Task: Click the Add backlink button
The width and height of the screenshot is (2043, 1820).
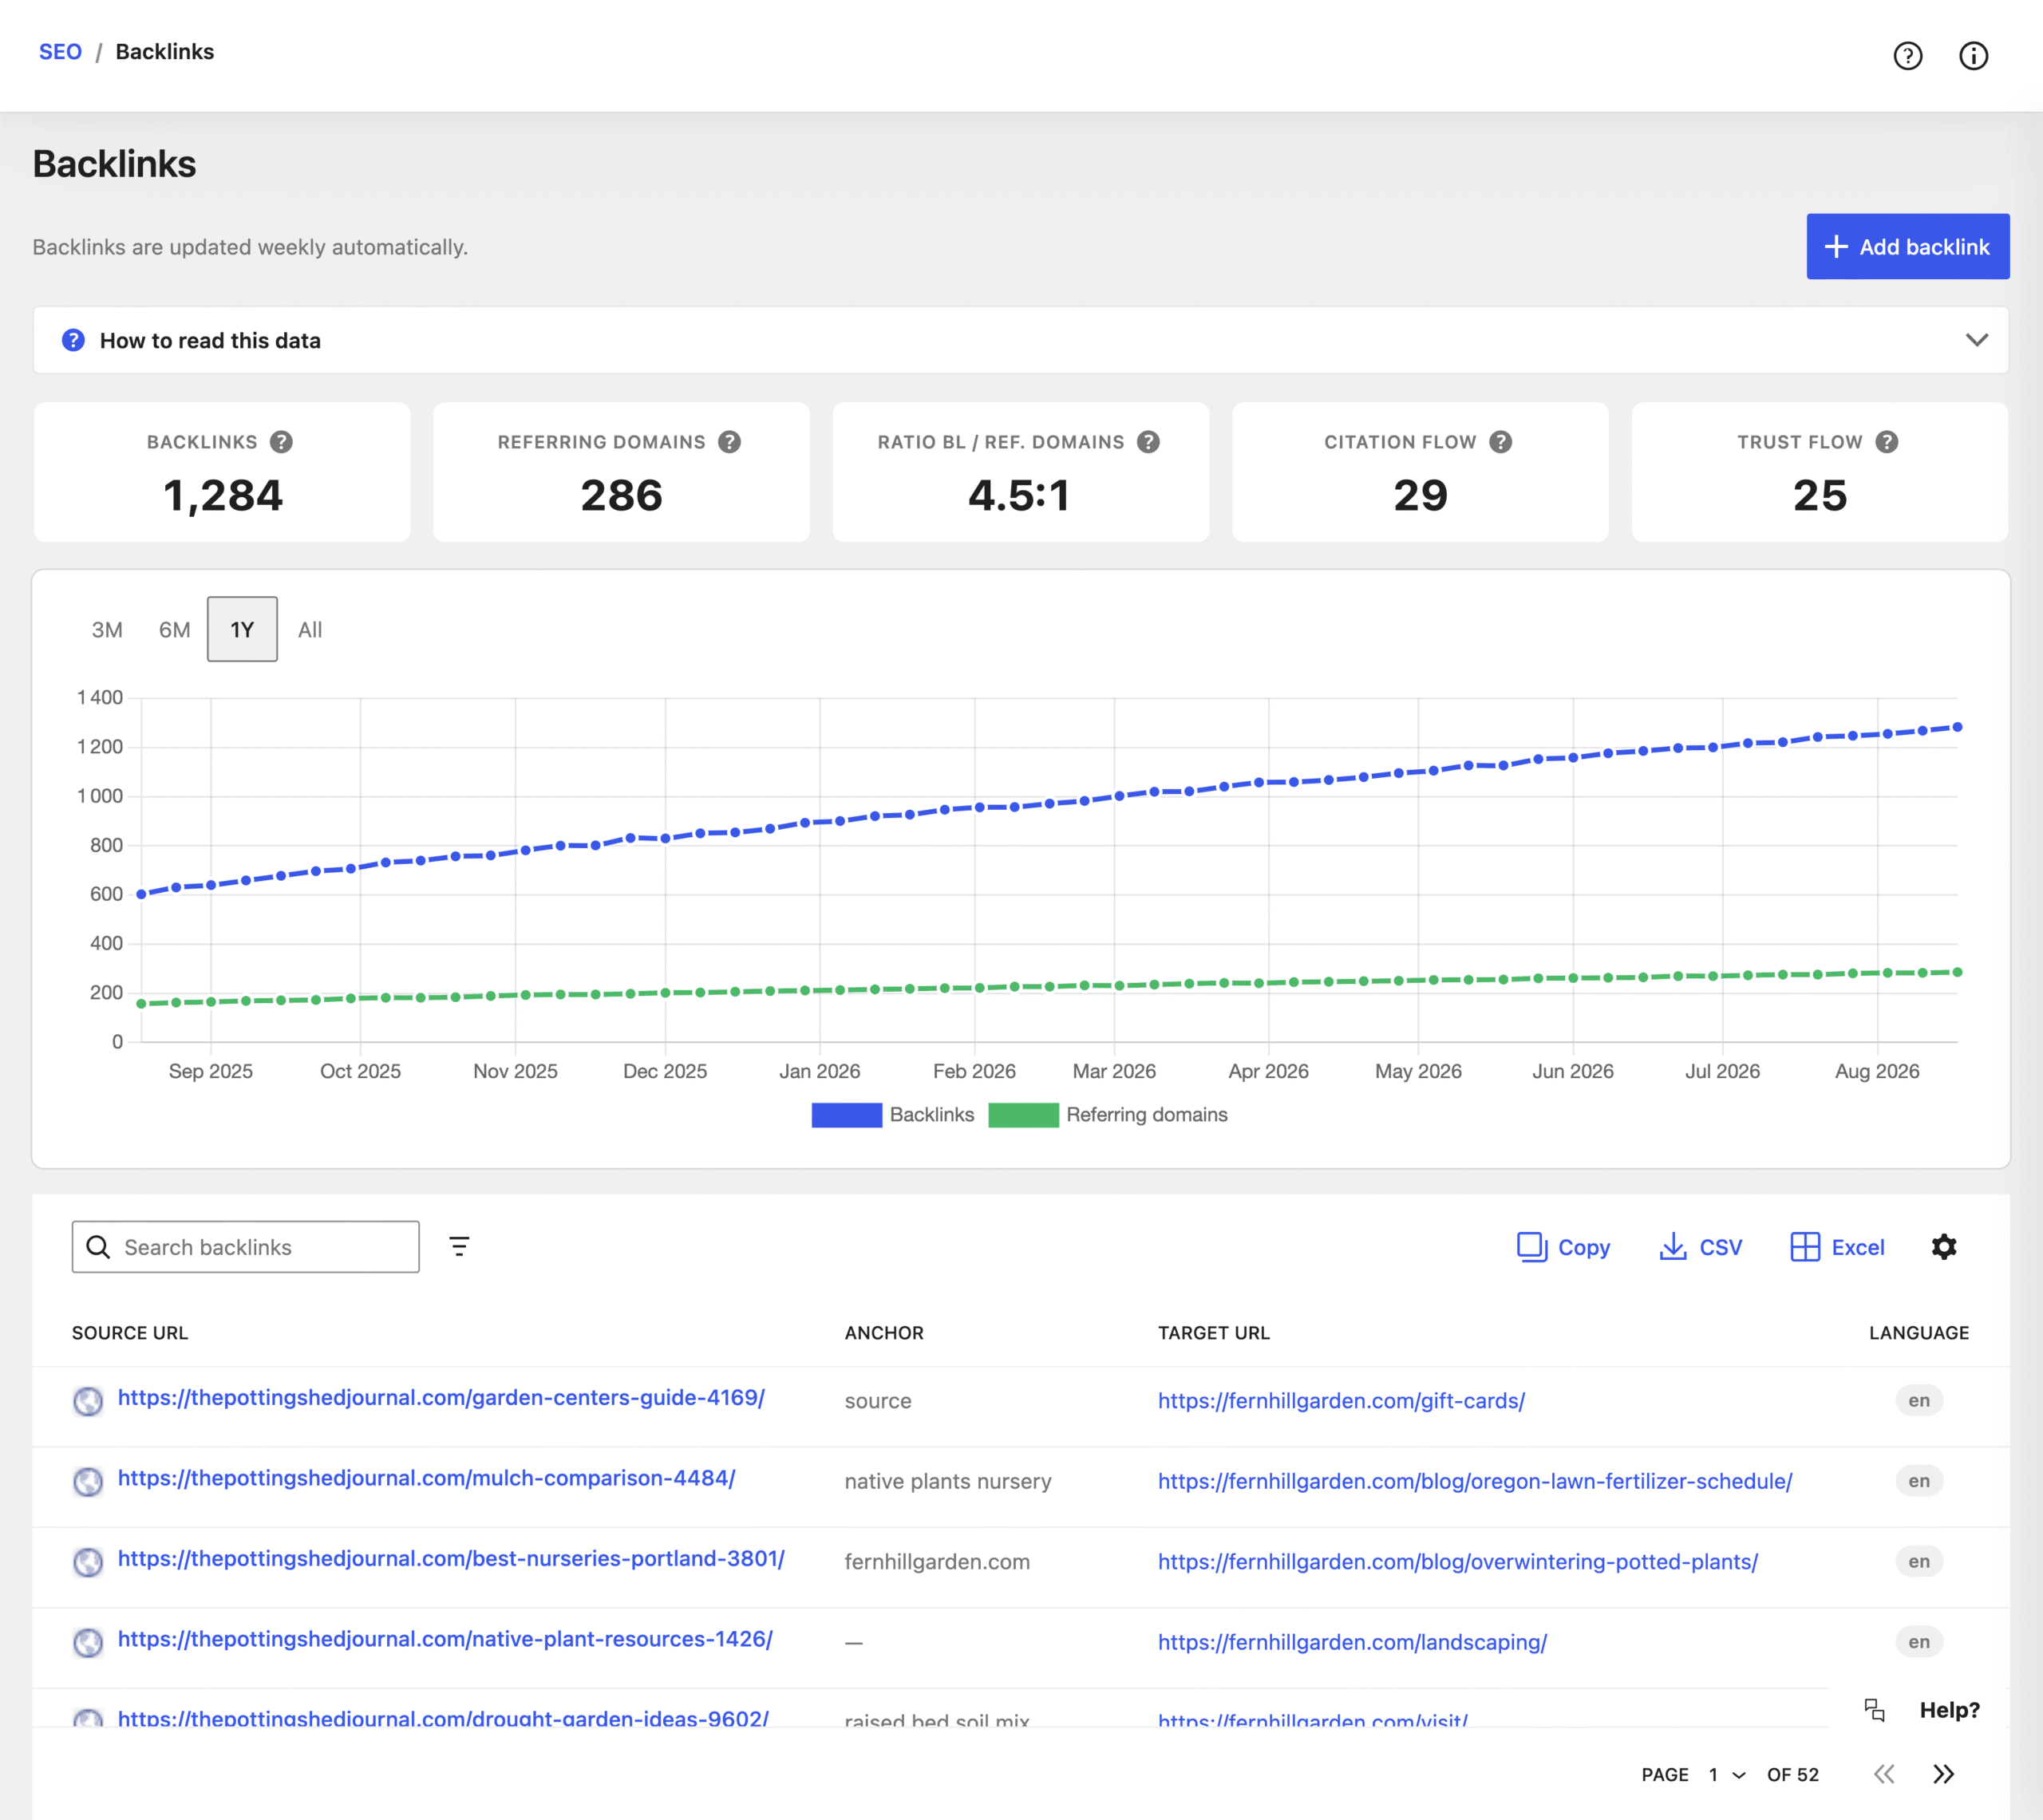Action: [x=1907, y=246]
